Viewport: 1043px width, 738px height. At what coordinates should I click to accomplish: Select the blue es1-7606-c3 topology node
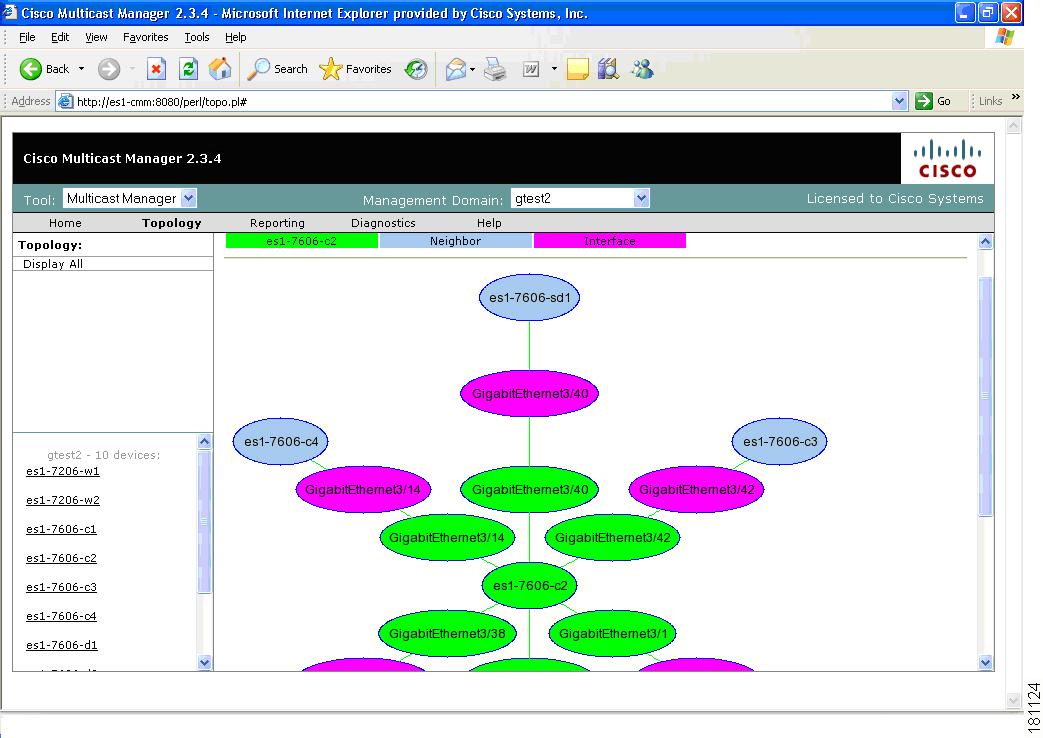(780, 441)
